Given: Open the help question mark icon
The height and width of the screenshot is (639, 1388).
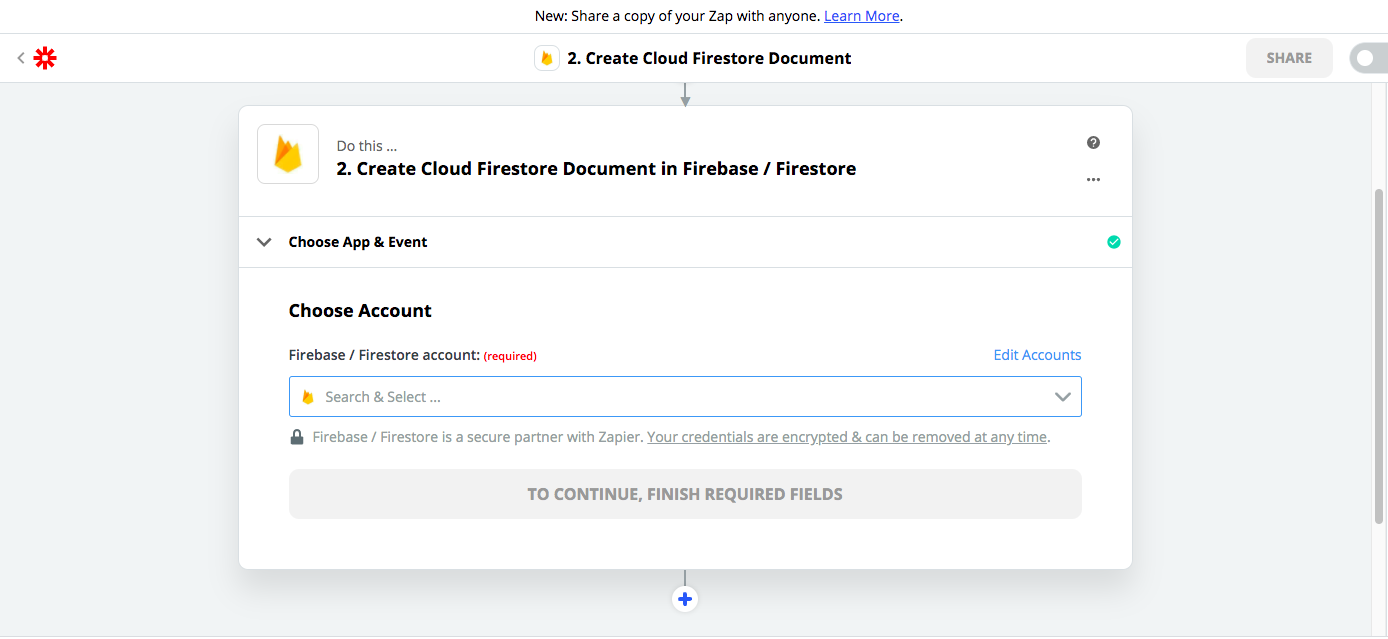Looking at the screenshot, I should (1093, 143).
